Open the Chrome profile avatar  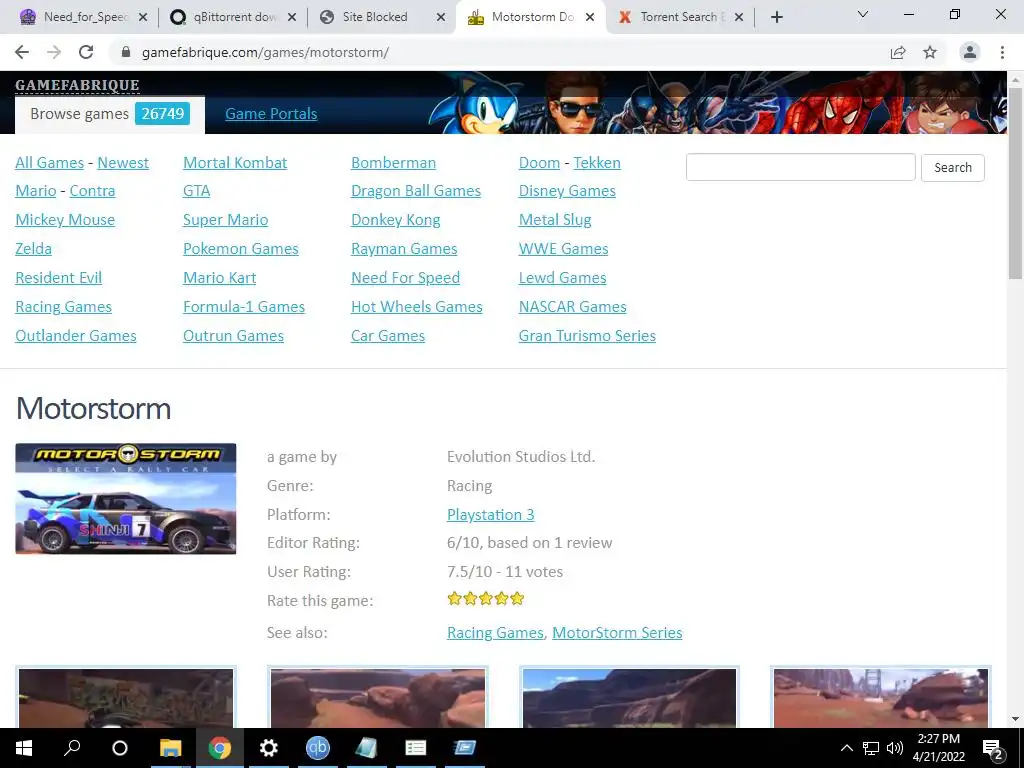tap(970, 52)
